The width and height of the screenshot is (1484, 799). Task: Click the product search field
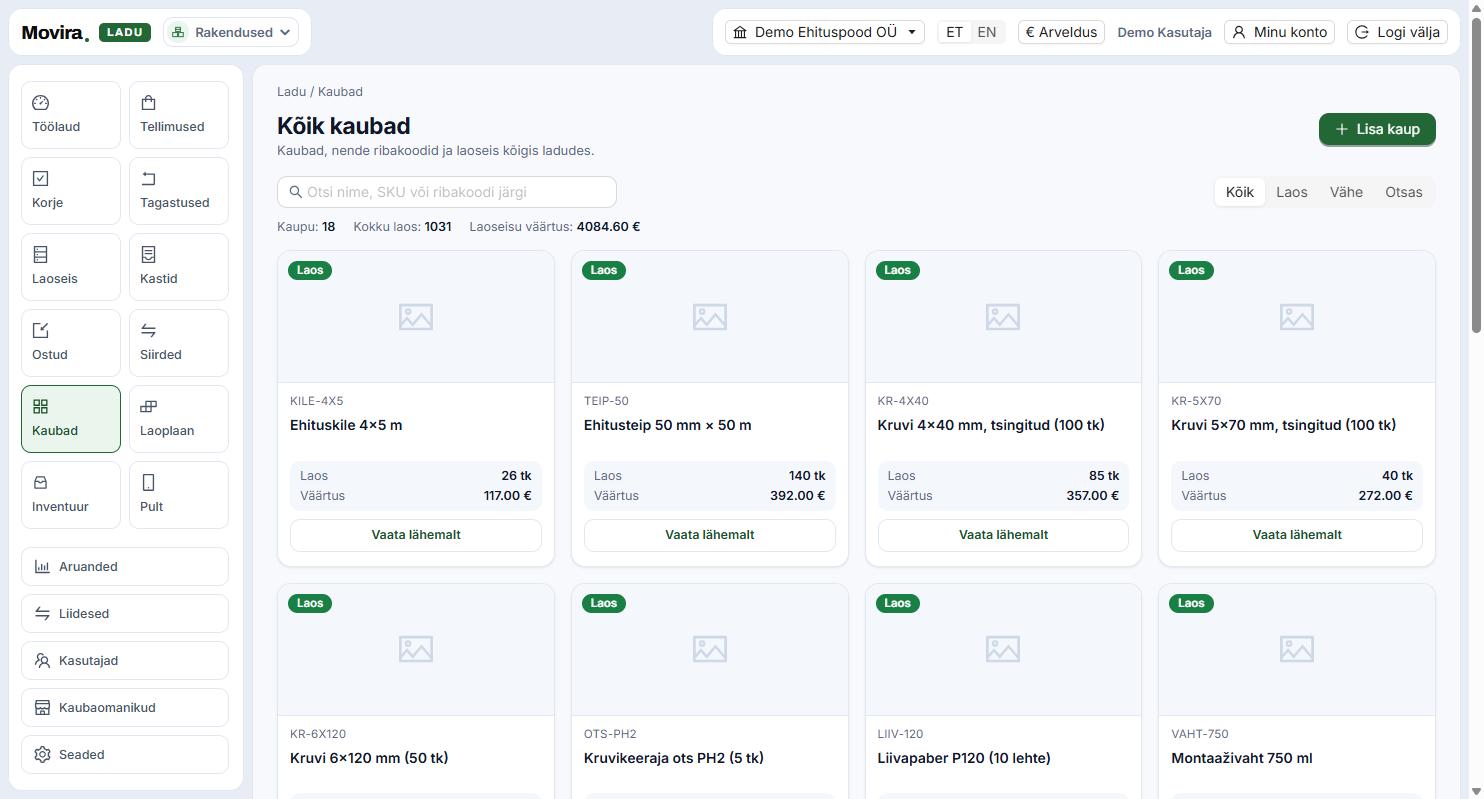pos(447,192)
